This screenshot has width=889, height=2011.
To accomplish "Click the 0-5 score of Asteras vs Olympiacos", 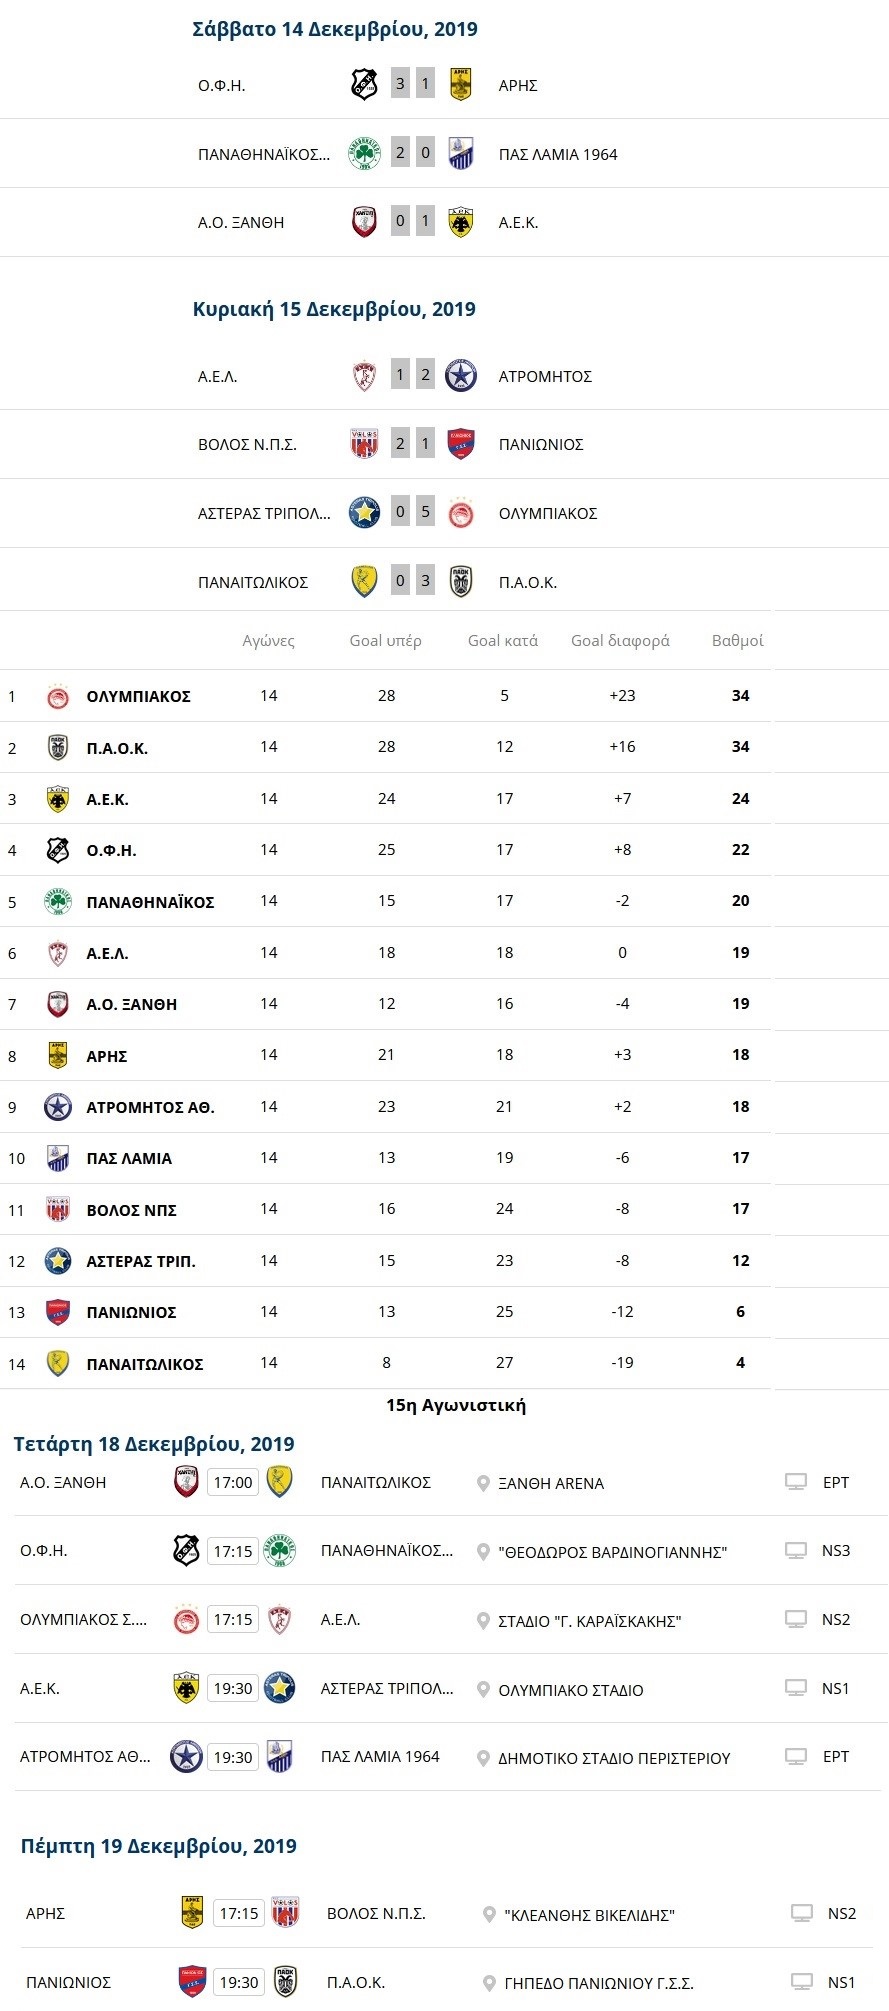I will point(413,512).
